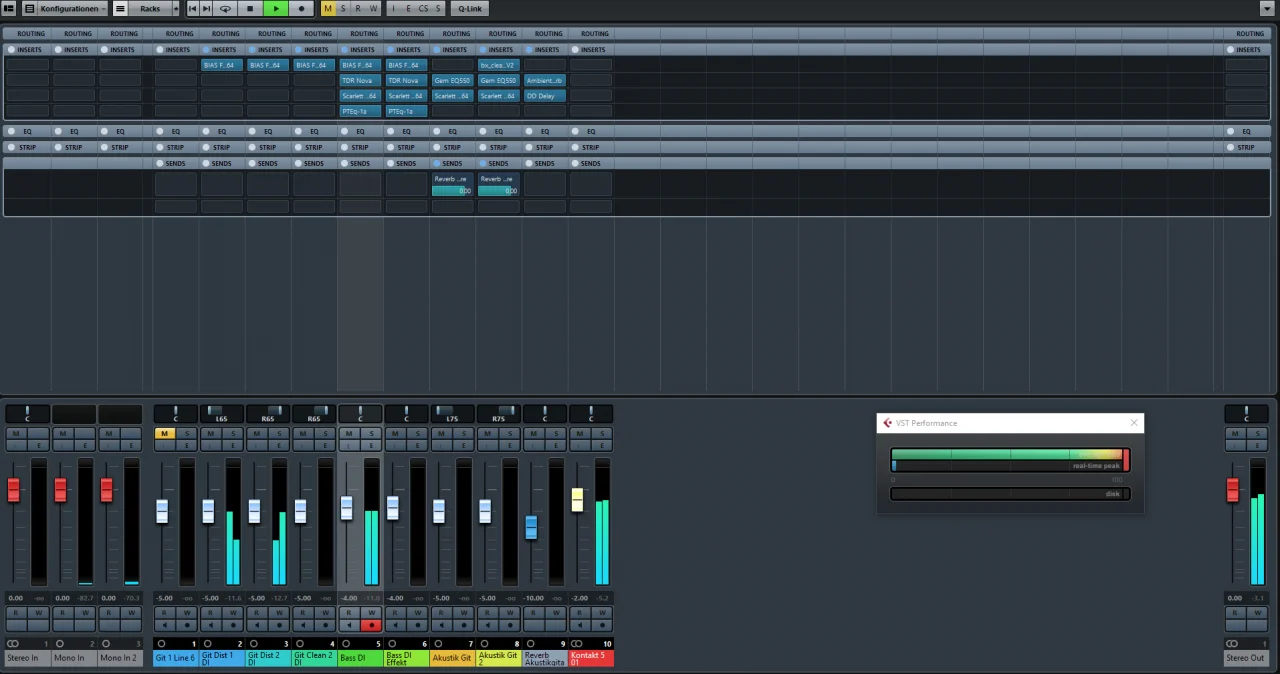Click the Kontakt 5 channel fader handle
The image size is (1280, 674).
pyautogui.click(x=577, y=500)
